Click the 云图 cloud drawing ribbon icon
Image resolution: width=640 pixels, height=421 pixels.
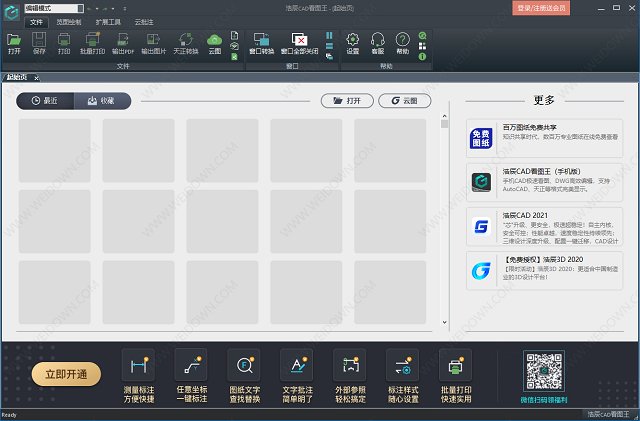(214, 41)
